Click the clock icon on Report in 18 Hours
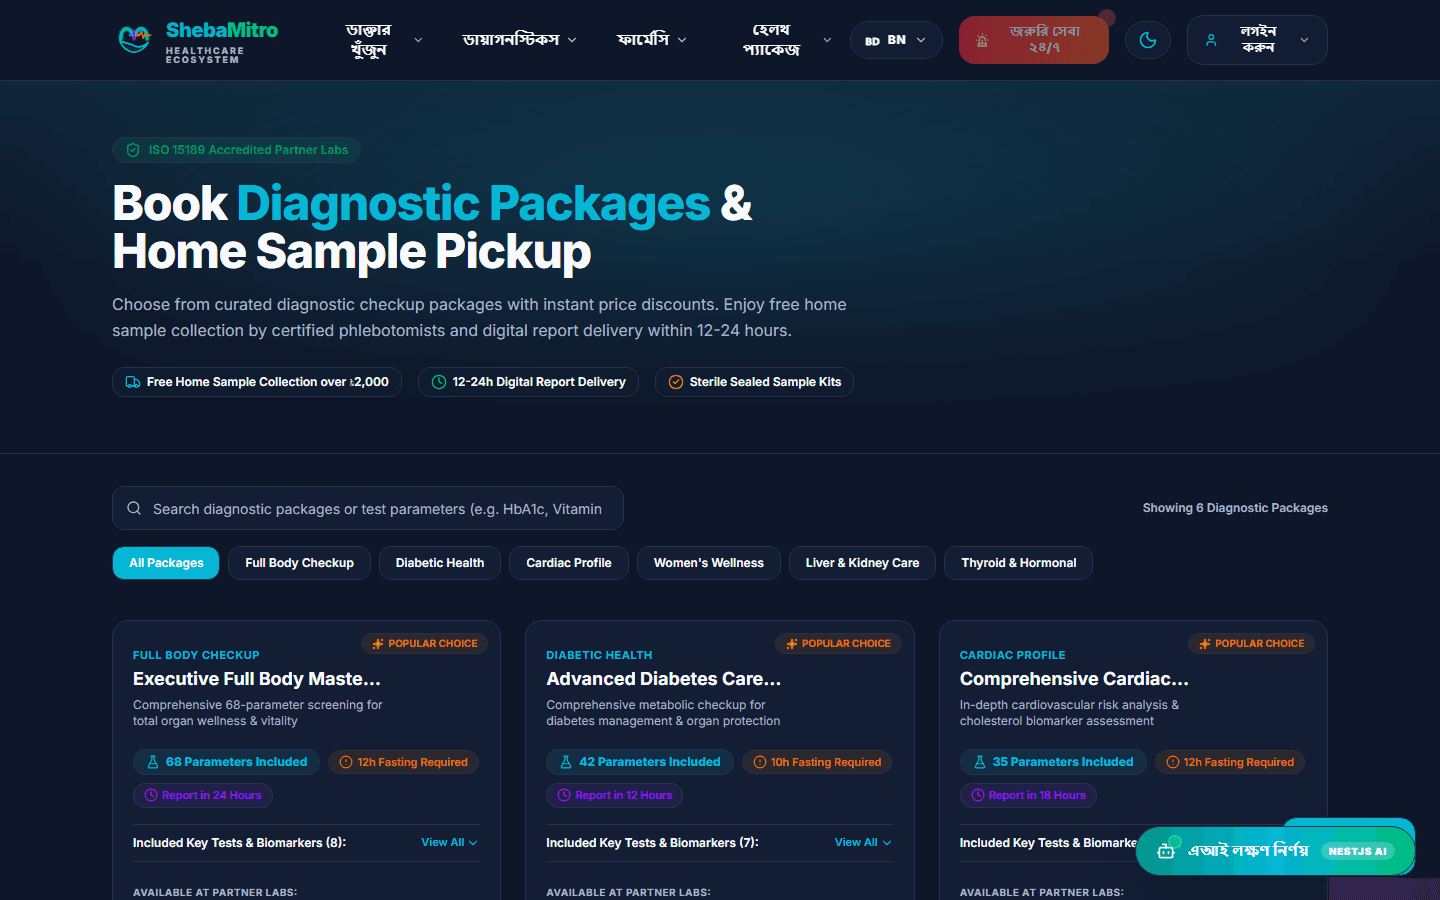The height and width of the screenshot is (900, 1440). (x=978, y=795)
